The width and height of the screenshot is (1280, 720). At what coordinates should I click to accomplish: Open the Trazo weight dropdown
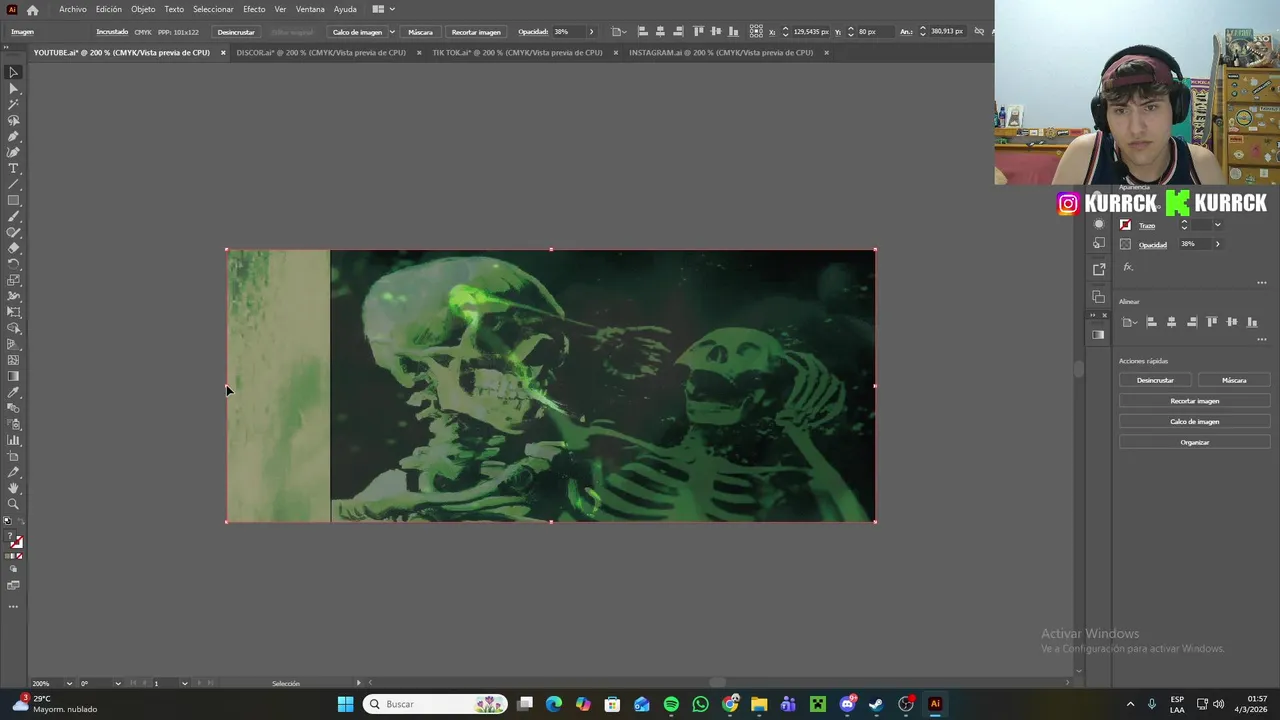[1217, 225]
